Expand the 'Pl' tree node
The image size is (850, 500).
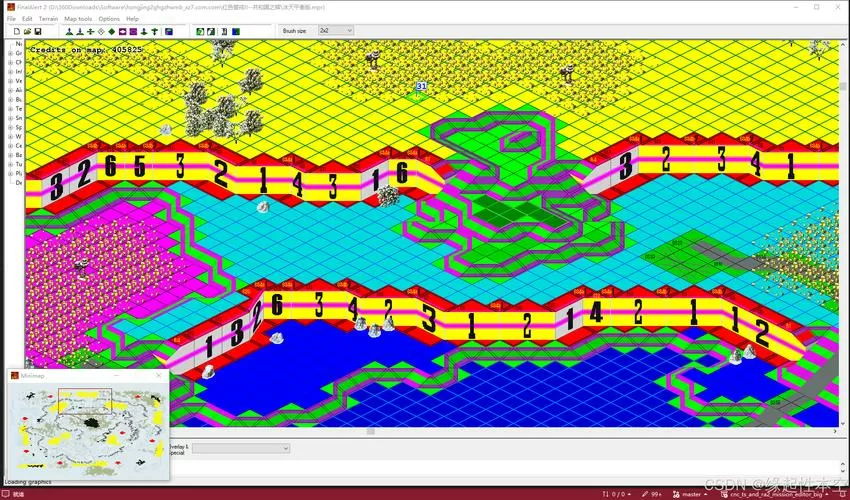pyautogui.click(x=10, y=173)
